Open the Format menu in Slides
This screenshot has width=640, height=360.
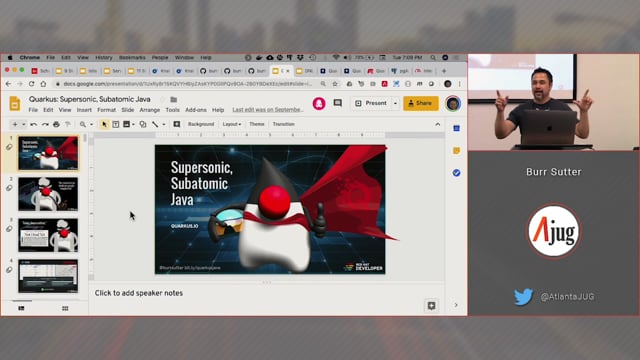coord(107,110)
